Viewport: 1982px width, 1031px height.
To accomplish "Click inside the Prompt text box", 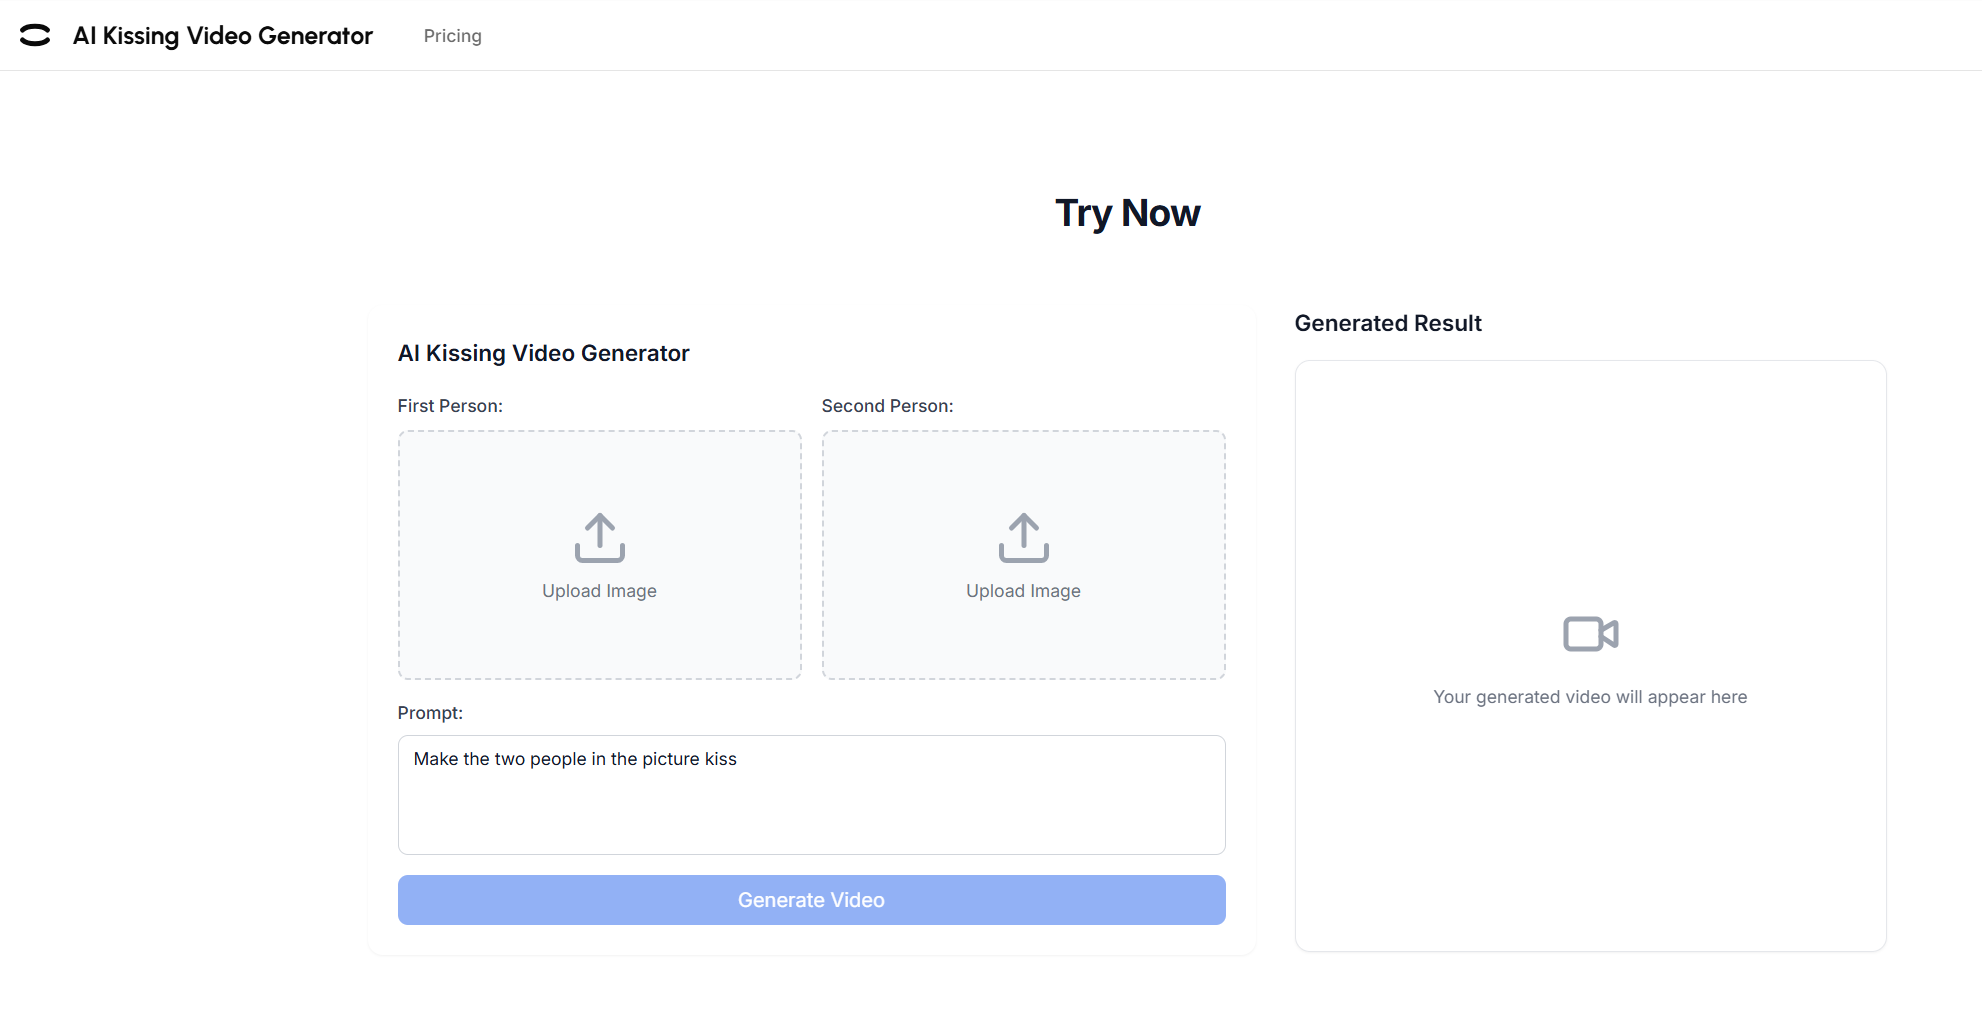I will pyautogui.click(x=810, y=795).
